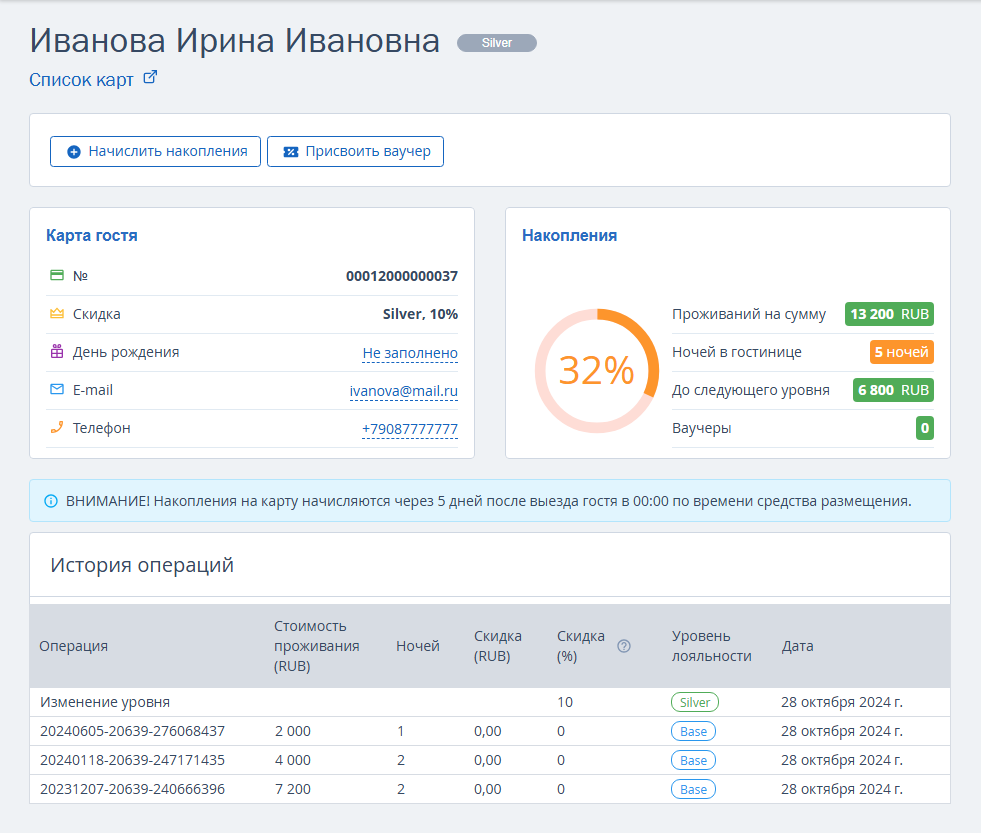981x833 pixels.
Task: Click the external link icon beside Список карт
Action: click(150, 78)
